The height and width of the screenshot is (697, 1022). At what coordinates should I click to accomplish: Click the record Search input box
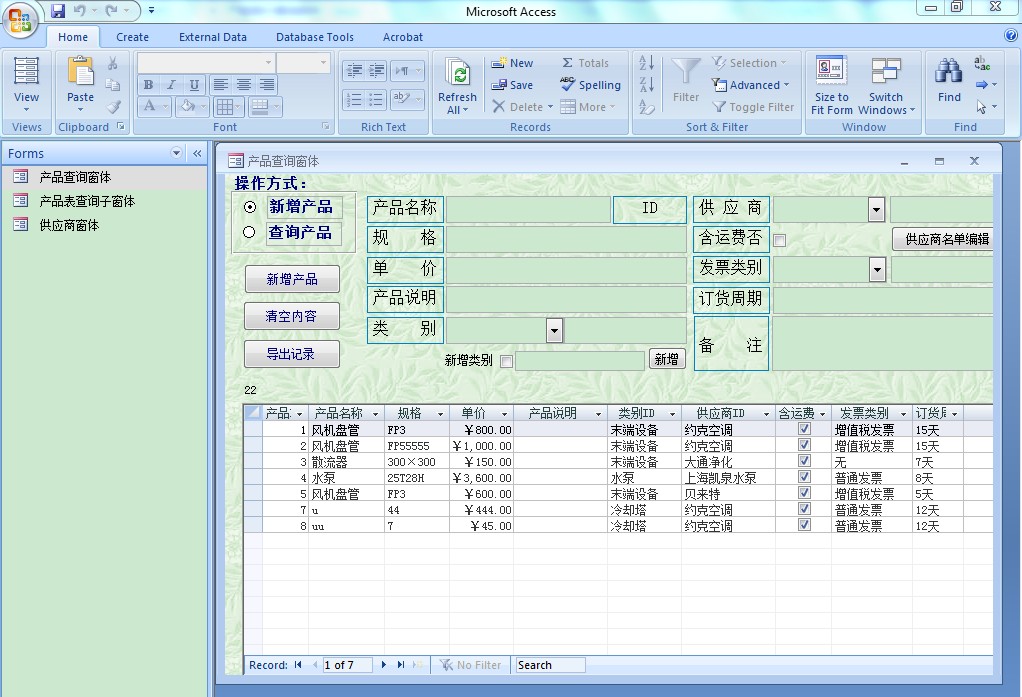tap(549, 665)
